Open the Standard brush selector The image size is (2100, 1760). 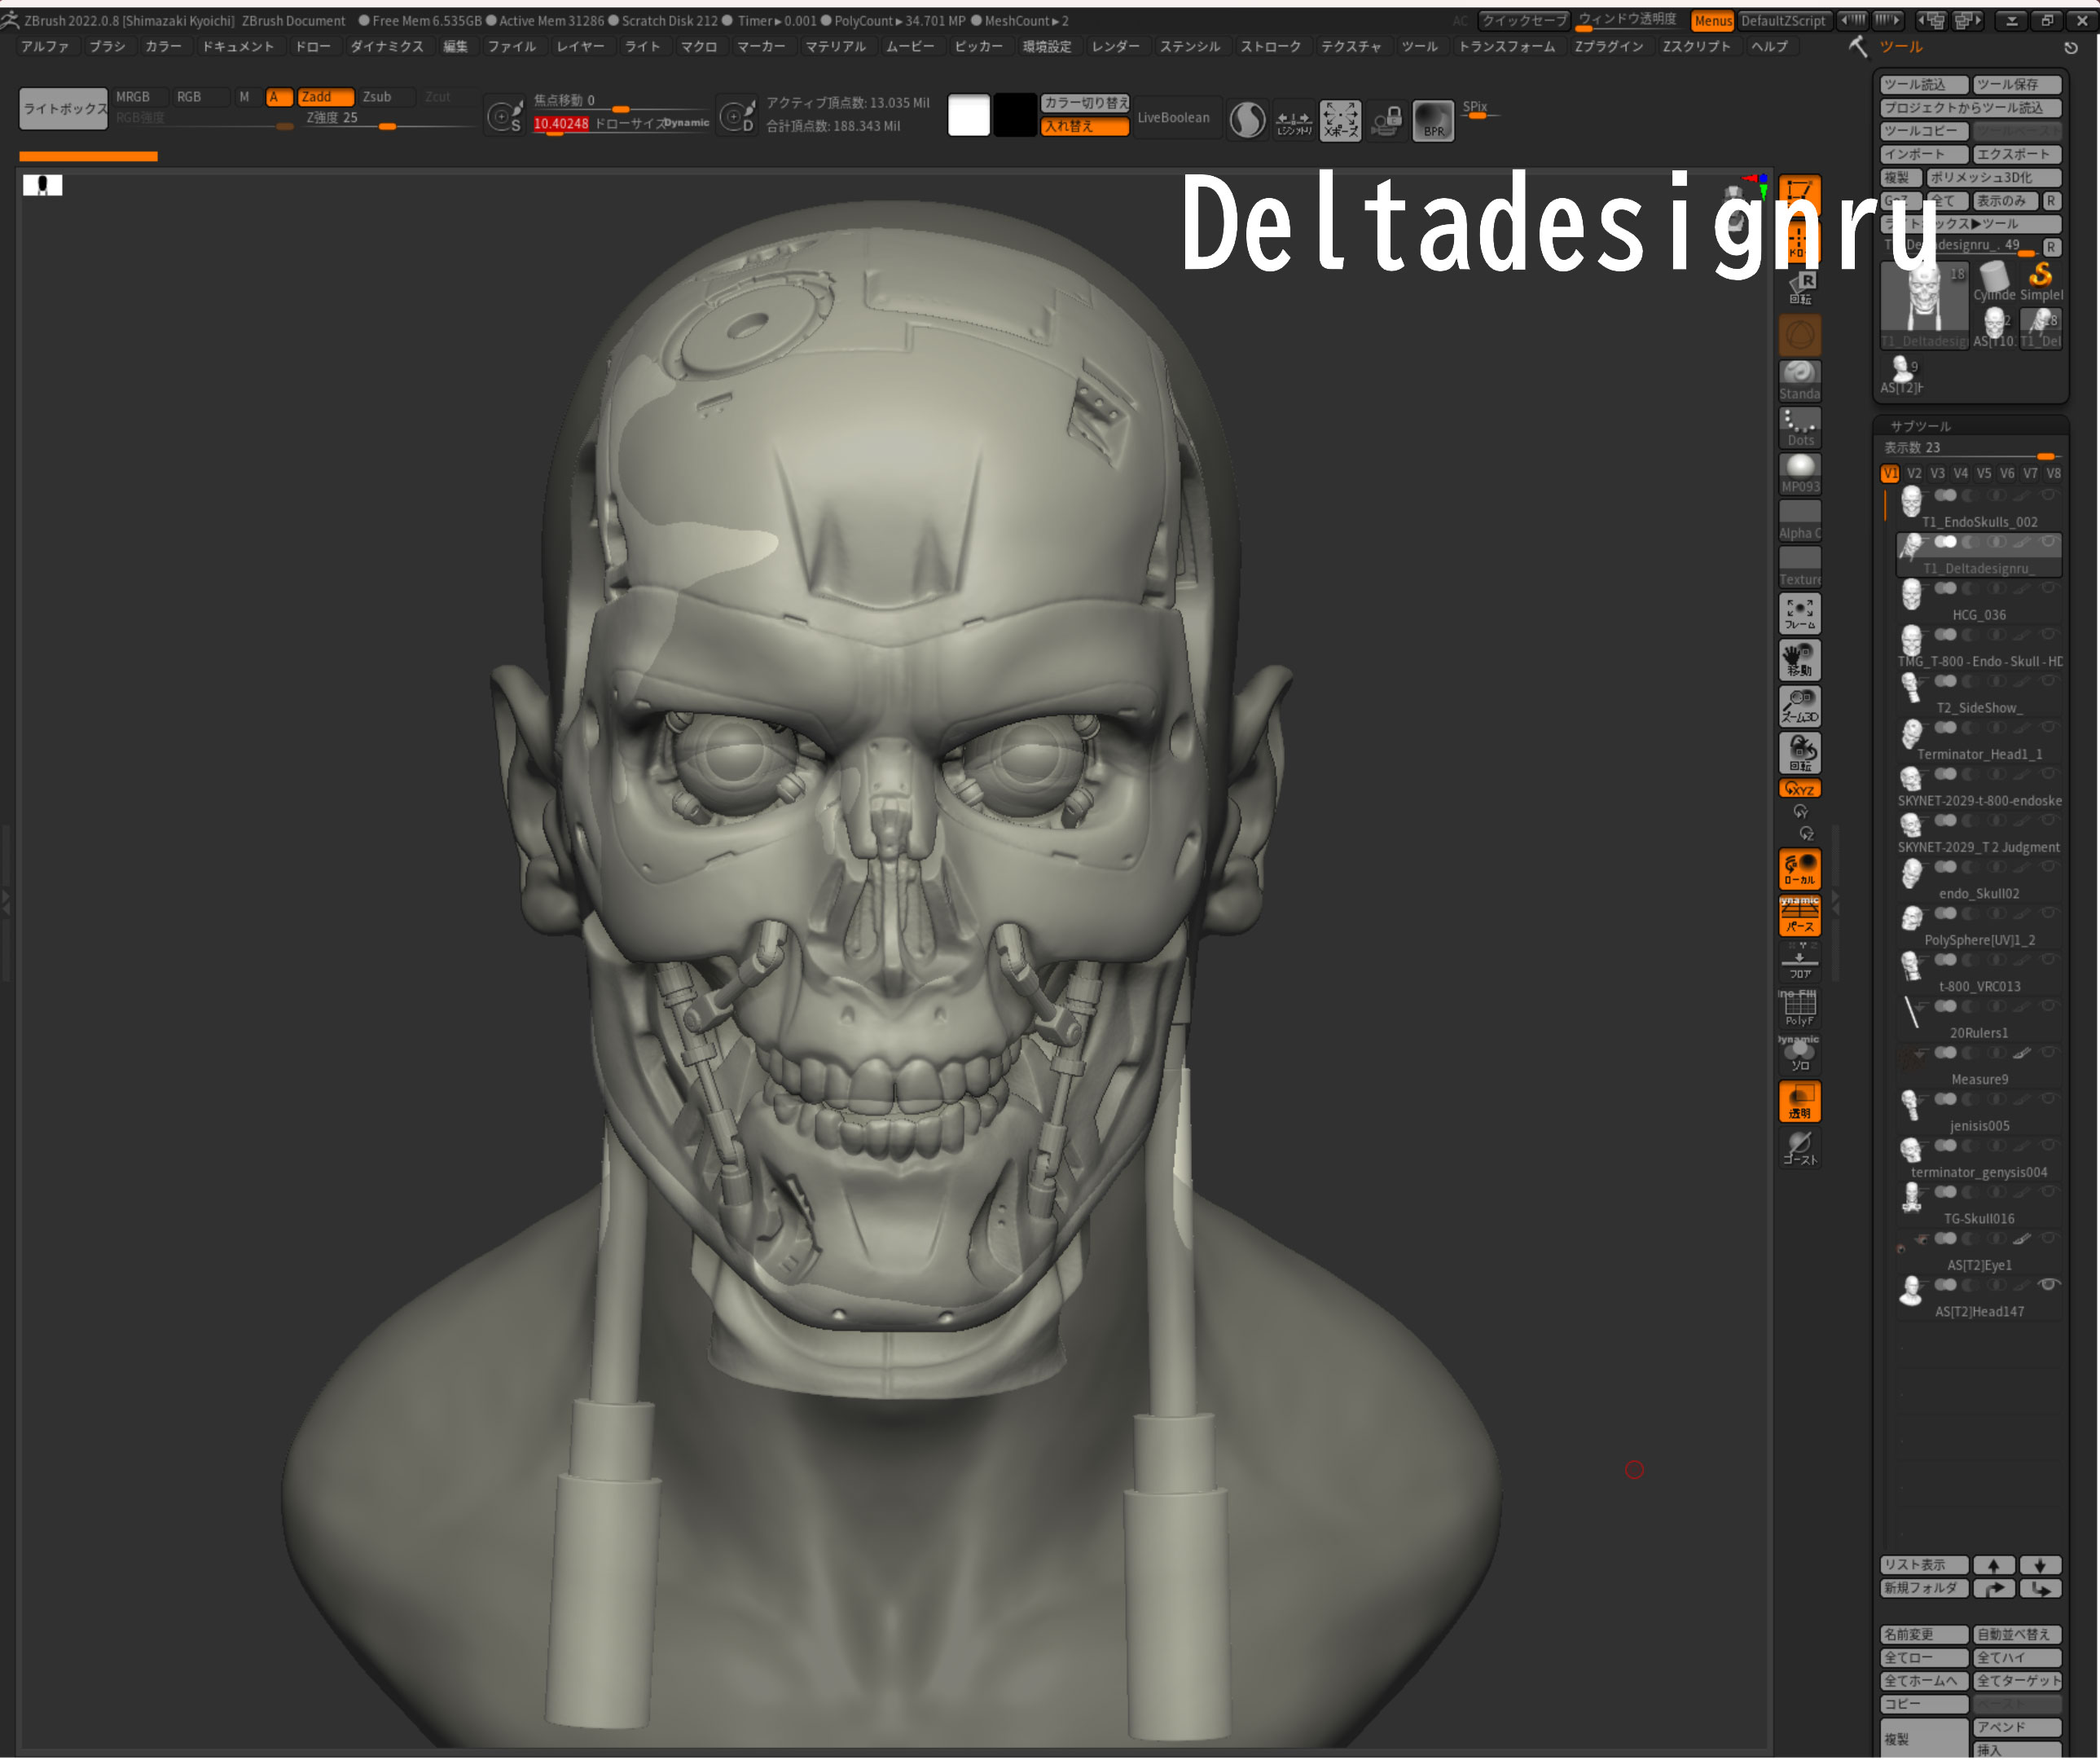coord(1799,381)
